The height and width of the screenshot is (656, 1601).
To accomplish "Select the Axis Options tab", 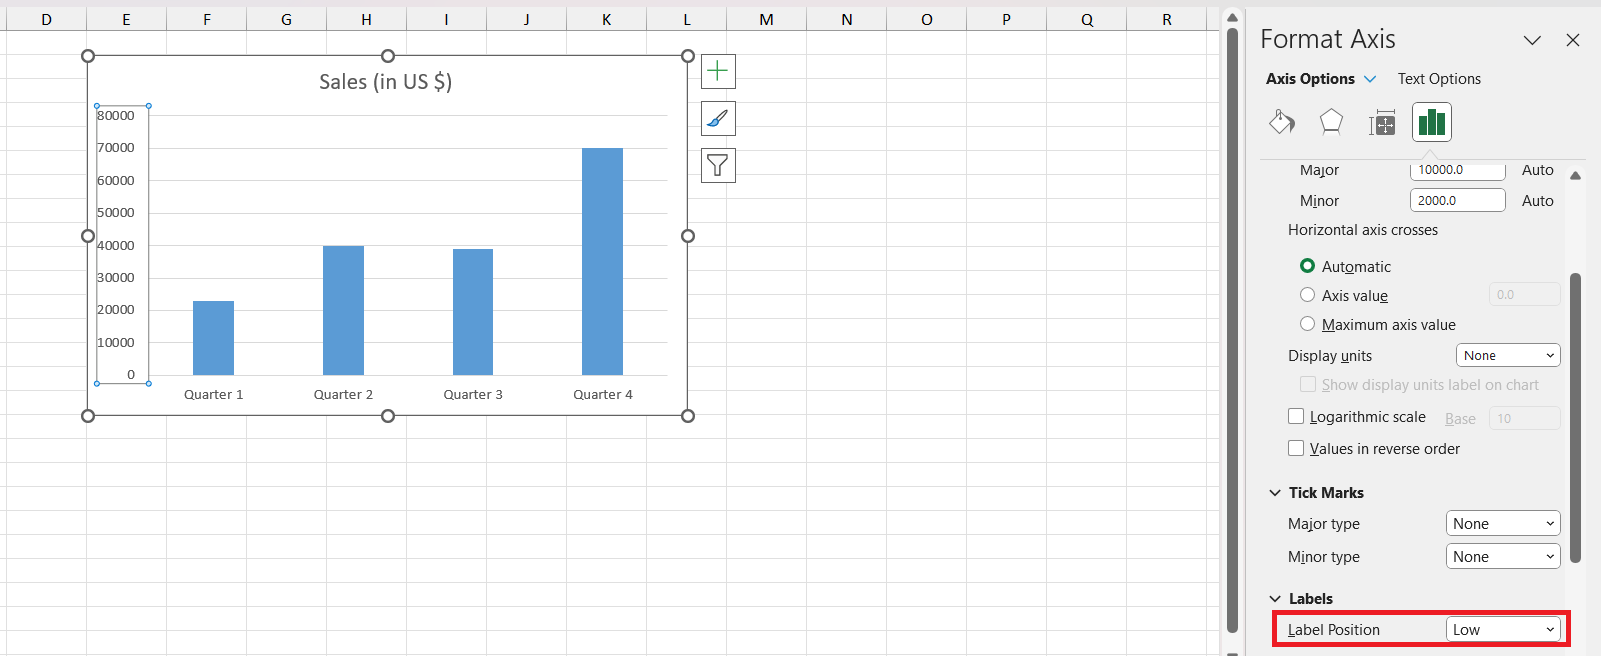I will coord(1310,79).
